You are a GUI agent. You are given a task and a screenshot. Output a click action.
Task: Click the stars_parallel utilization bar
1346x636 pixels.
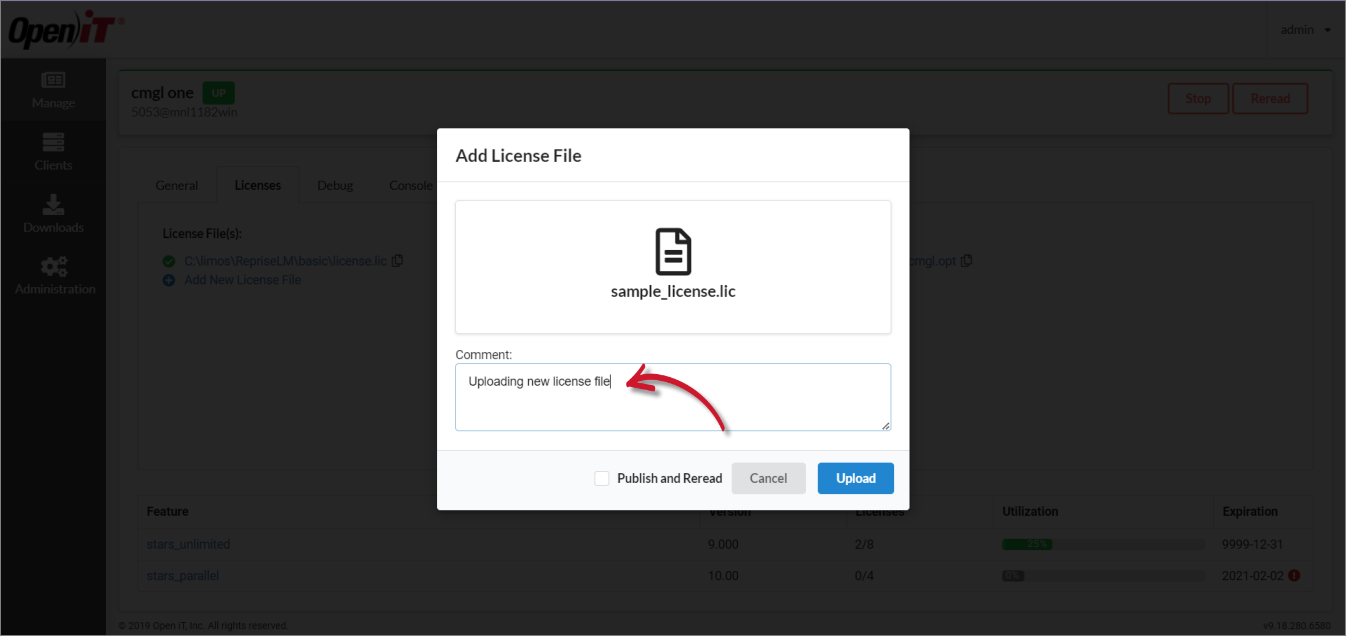click(x=1103, y=575)
